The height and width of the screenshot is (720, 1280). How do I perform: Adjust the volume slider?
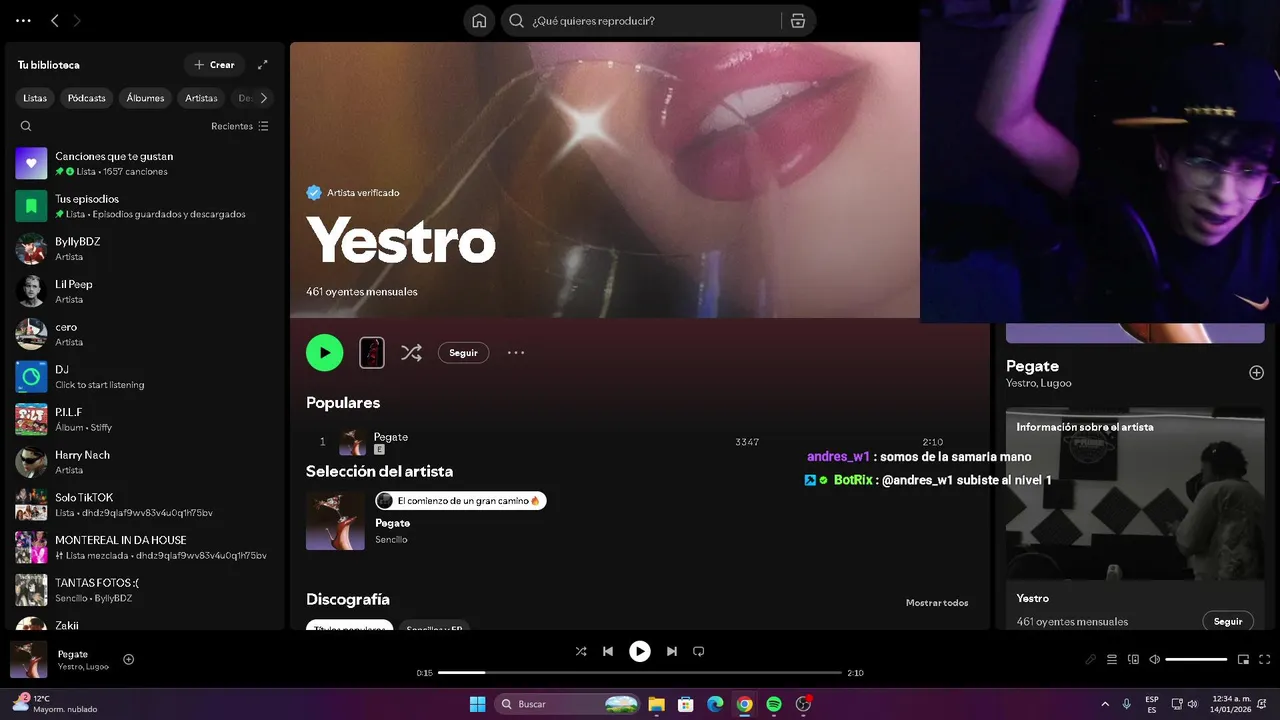[1196, 659]
